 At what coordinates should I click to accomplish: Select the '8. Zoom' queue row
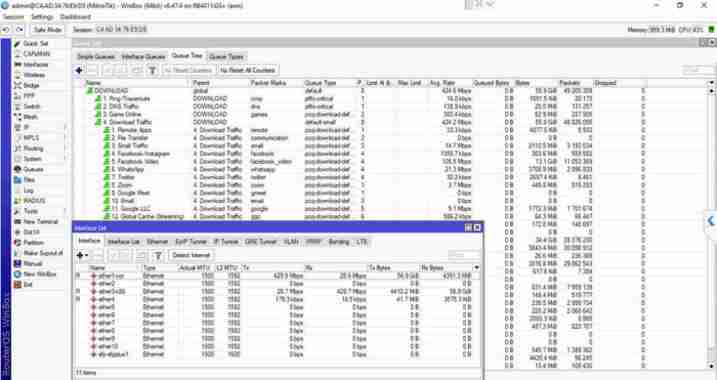coord(366,185)
